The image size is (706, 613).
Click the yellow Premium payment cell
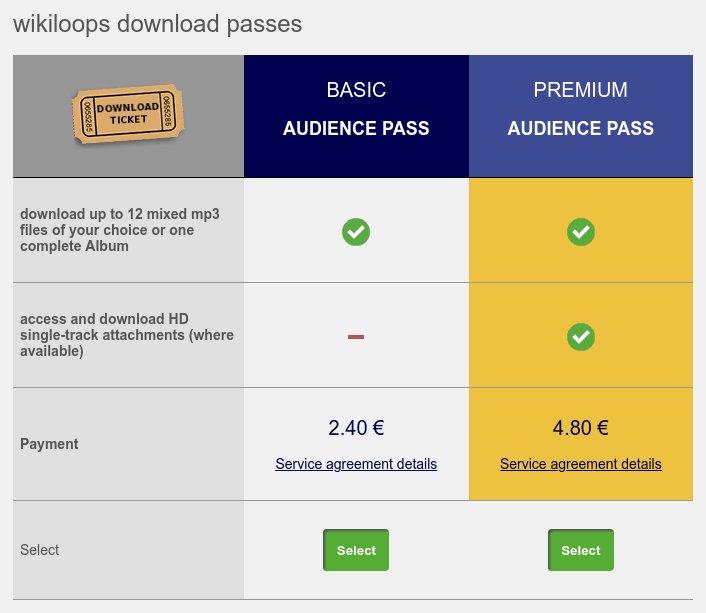coord(580,444)
